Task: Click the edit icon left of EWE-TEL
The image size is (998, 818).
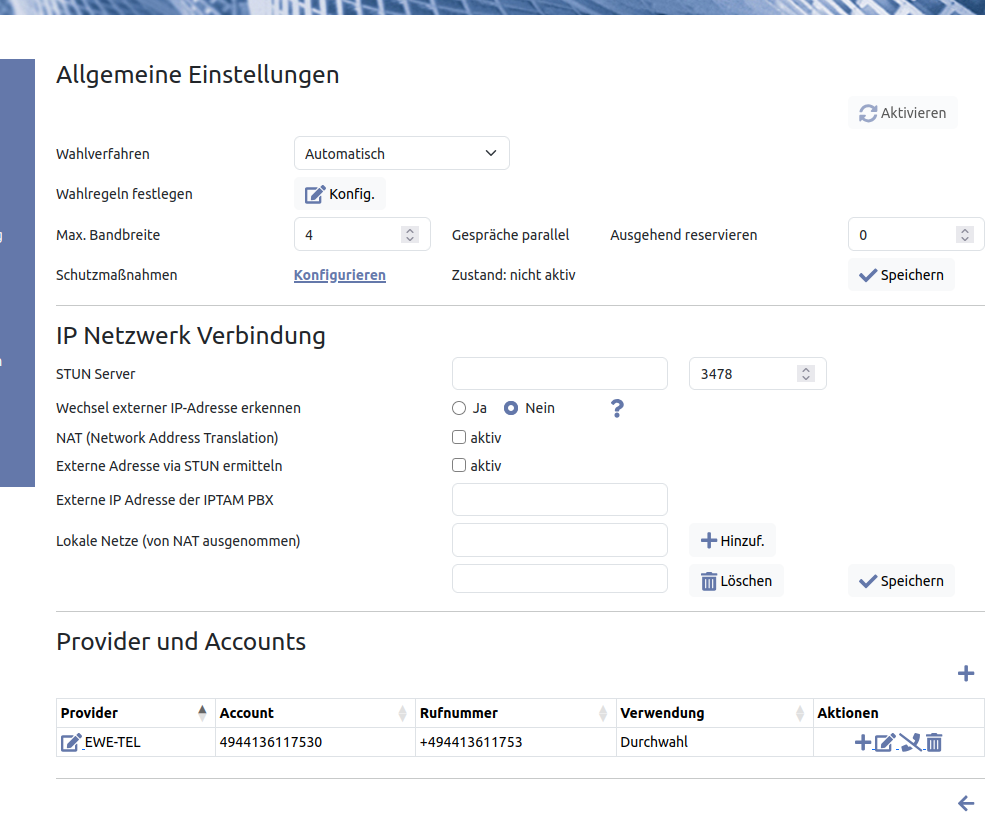Action: [x=71, y=742]
